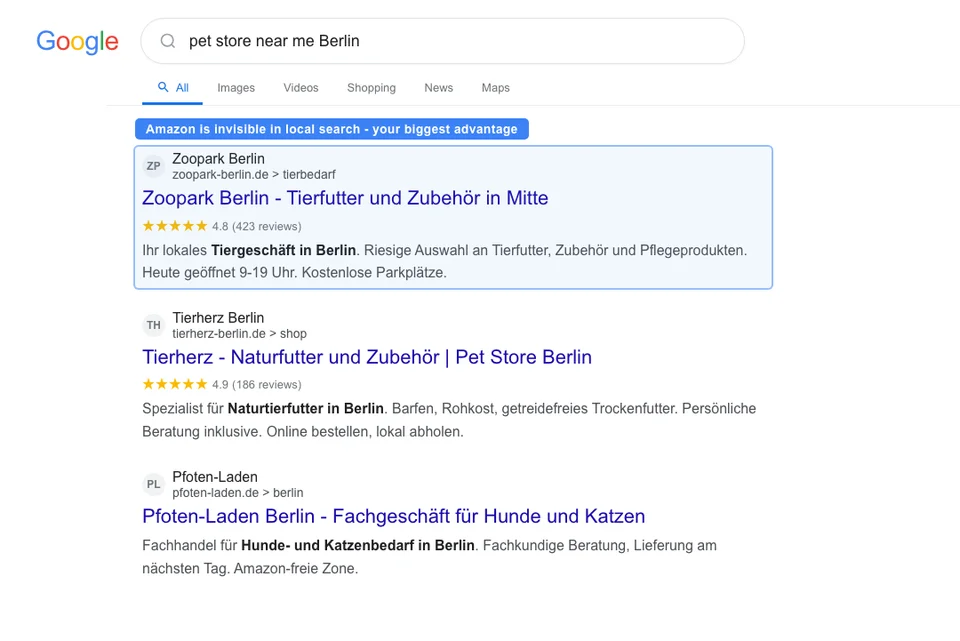Open the Videos tab
Image resolution: width=960 pixels, height=641 pixels.
[300, 88]
